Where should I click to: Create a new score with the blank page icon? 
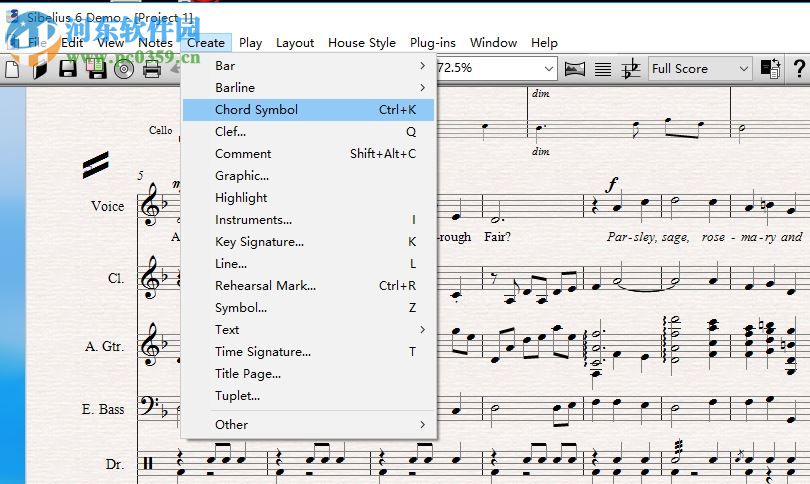coord(12,69)
